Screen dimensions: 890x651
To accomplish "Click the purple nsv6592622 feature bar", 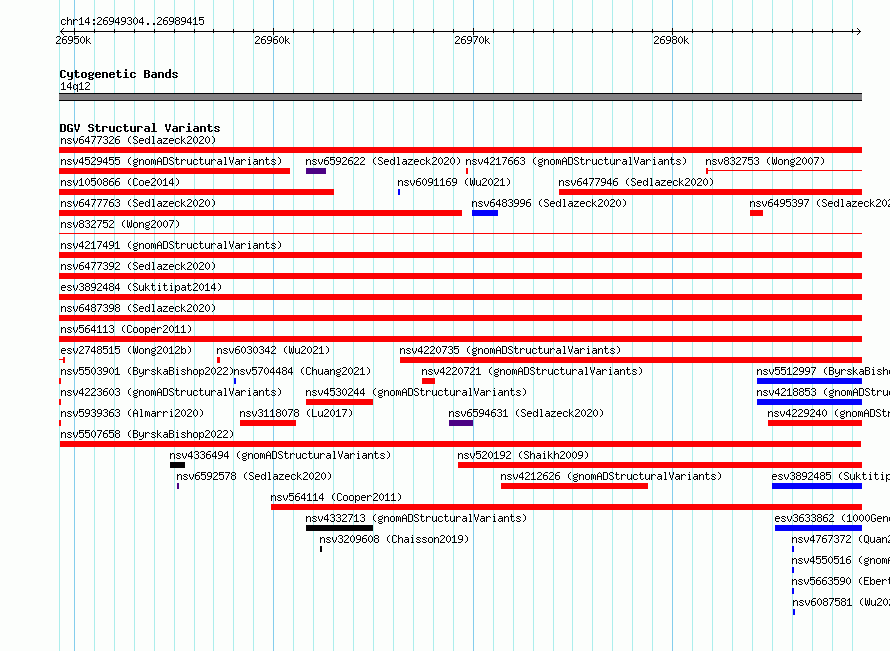I will tap(316, 171).
